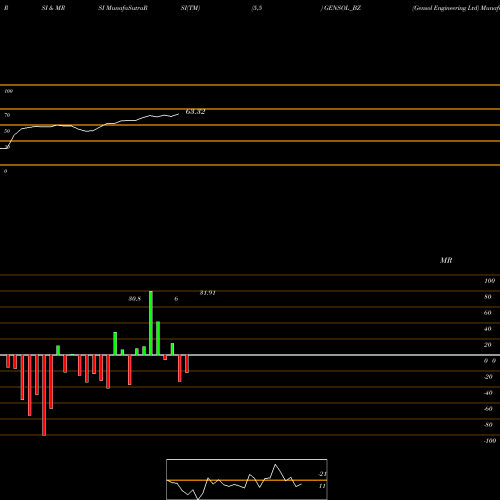
Task: Click the white RSI line end near 63.32
Action: coord(178,114)
